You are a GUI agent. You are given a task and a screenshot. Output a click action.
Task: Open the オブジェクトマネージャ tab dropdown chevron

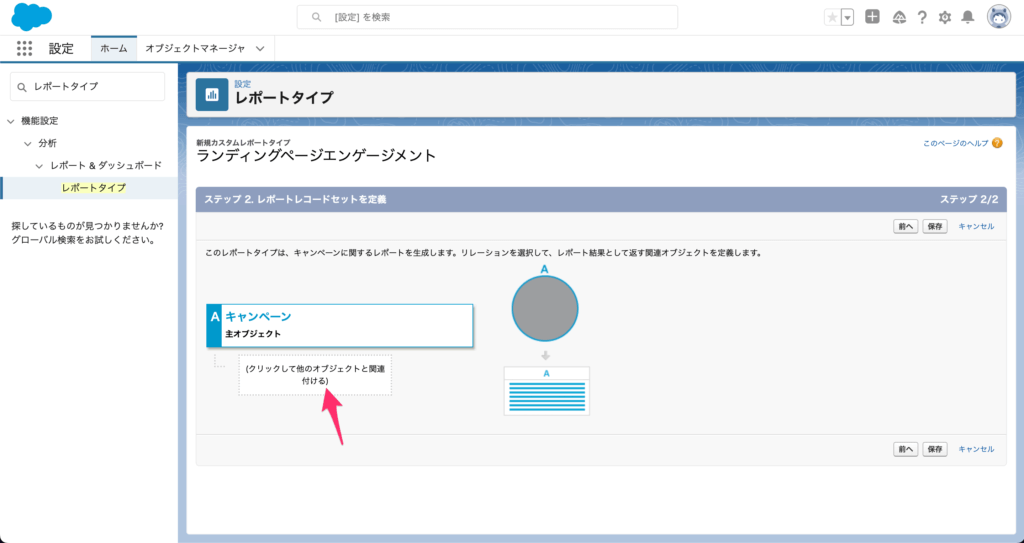tap(260, 48)
